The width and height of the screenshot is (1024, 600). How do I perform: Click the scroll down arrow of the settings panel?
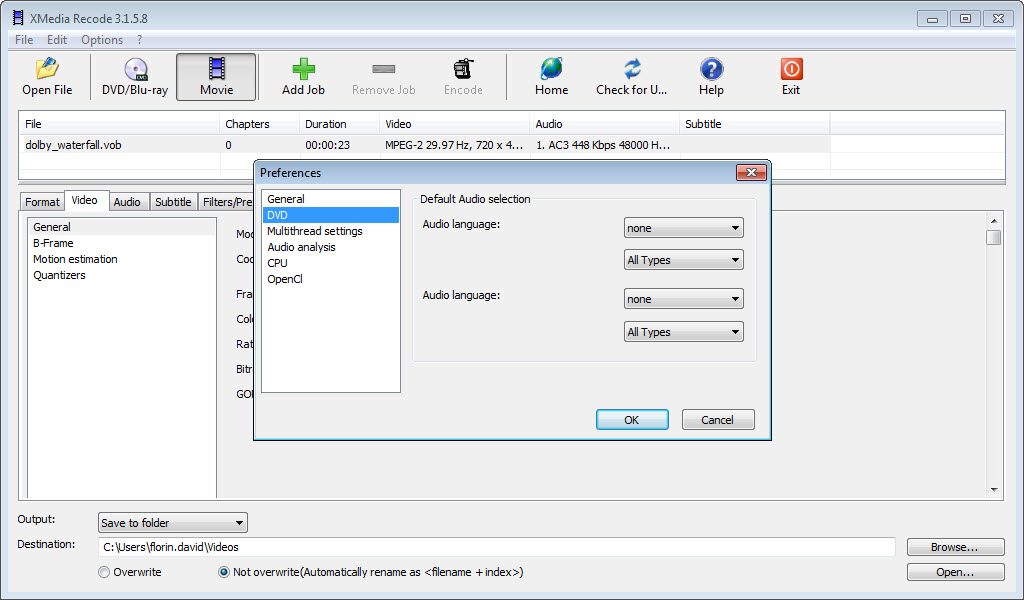coord(994,490)
